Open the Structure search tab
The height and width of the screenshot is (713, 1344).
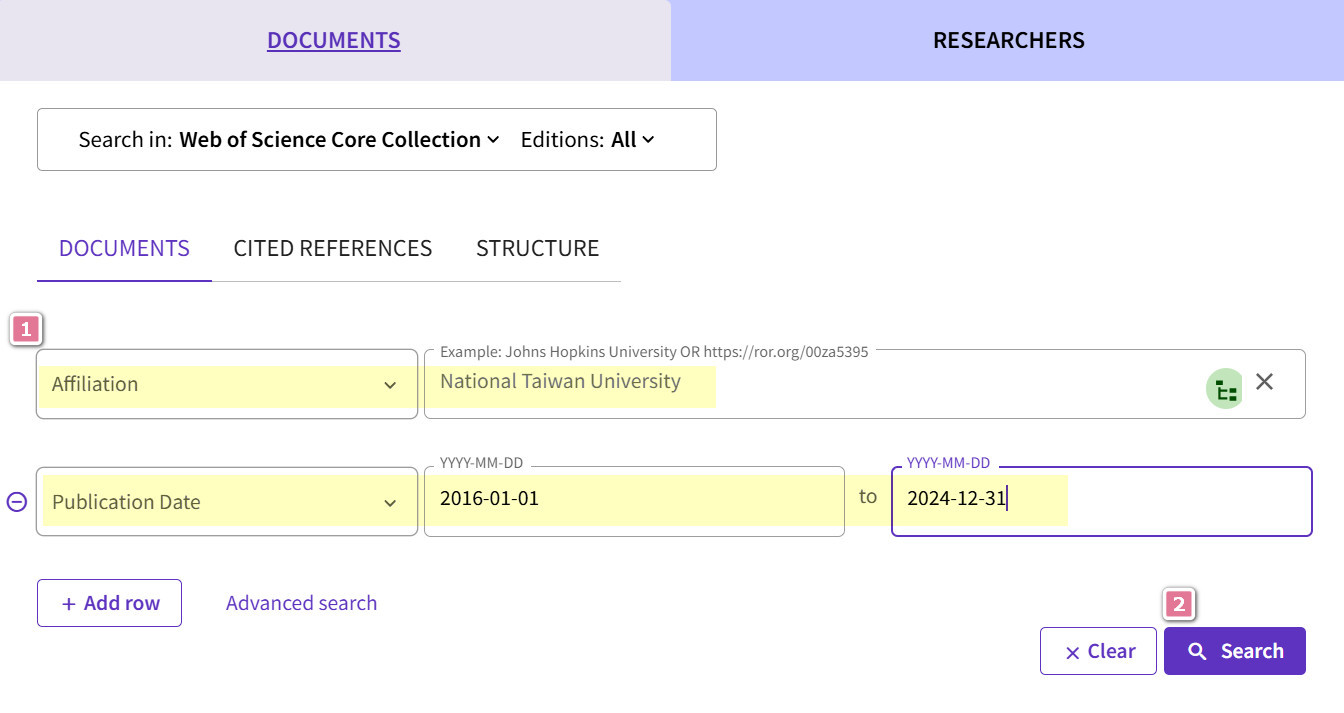click(537, 248)
